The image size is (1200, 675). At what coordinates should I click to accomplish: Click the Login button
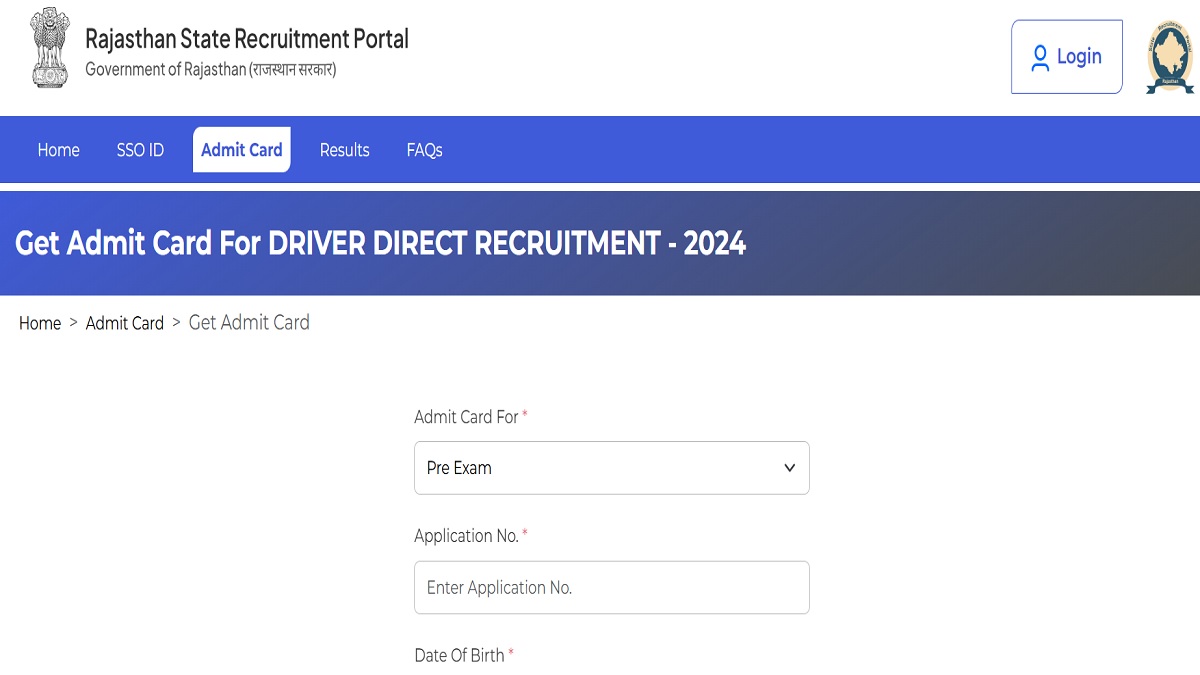pyautogui.click(x=1066, y=57)
